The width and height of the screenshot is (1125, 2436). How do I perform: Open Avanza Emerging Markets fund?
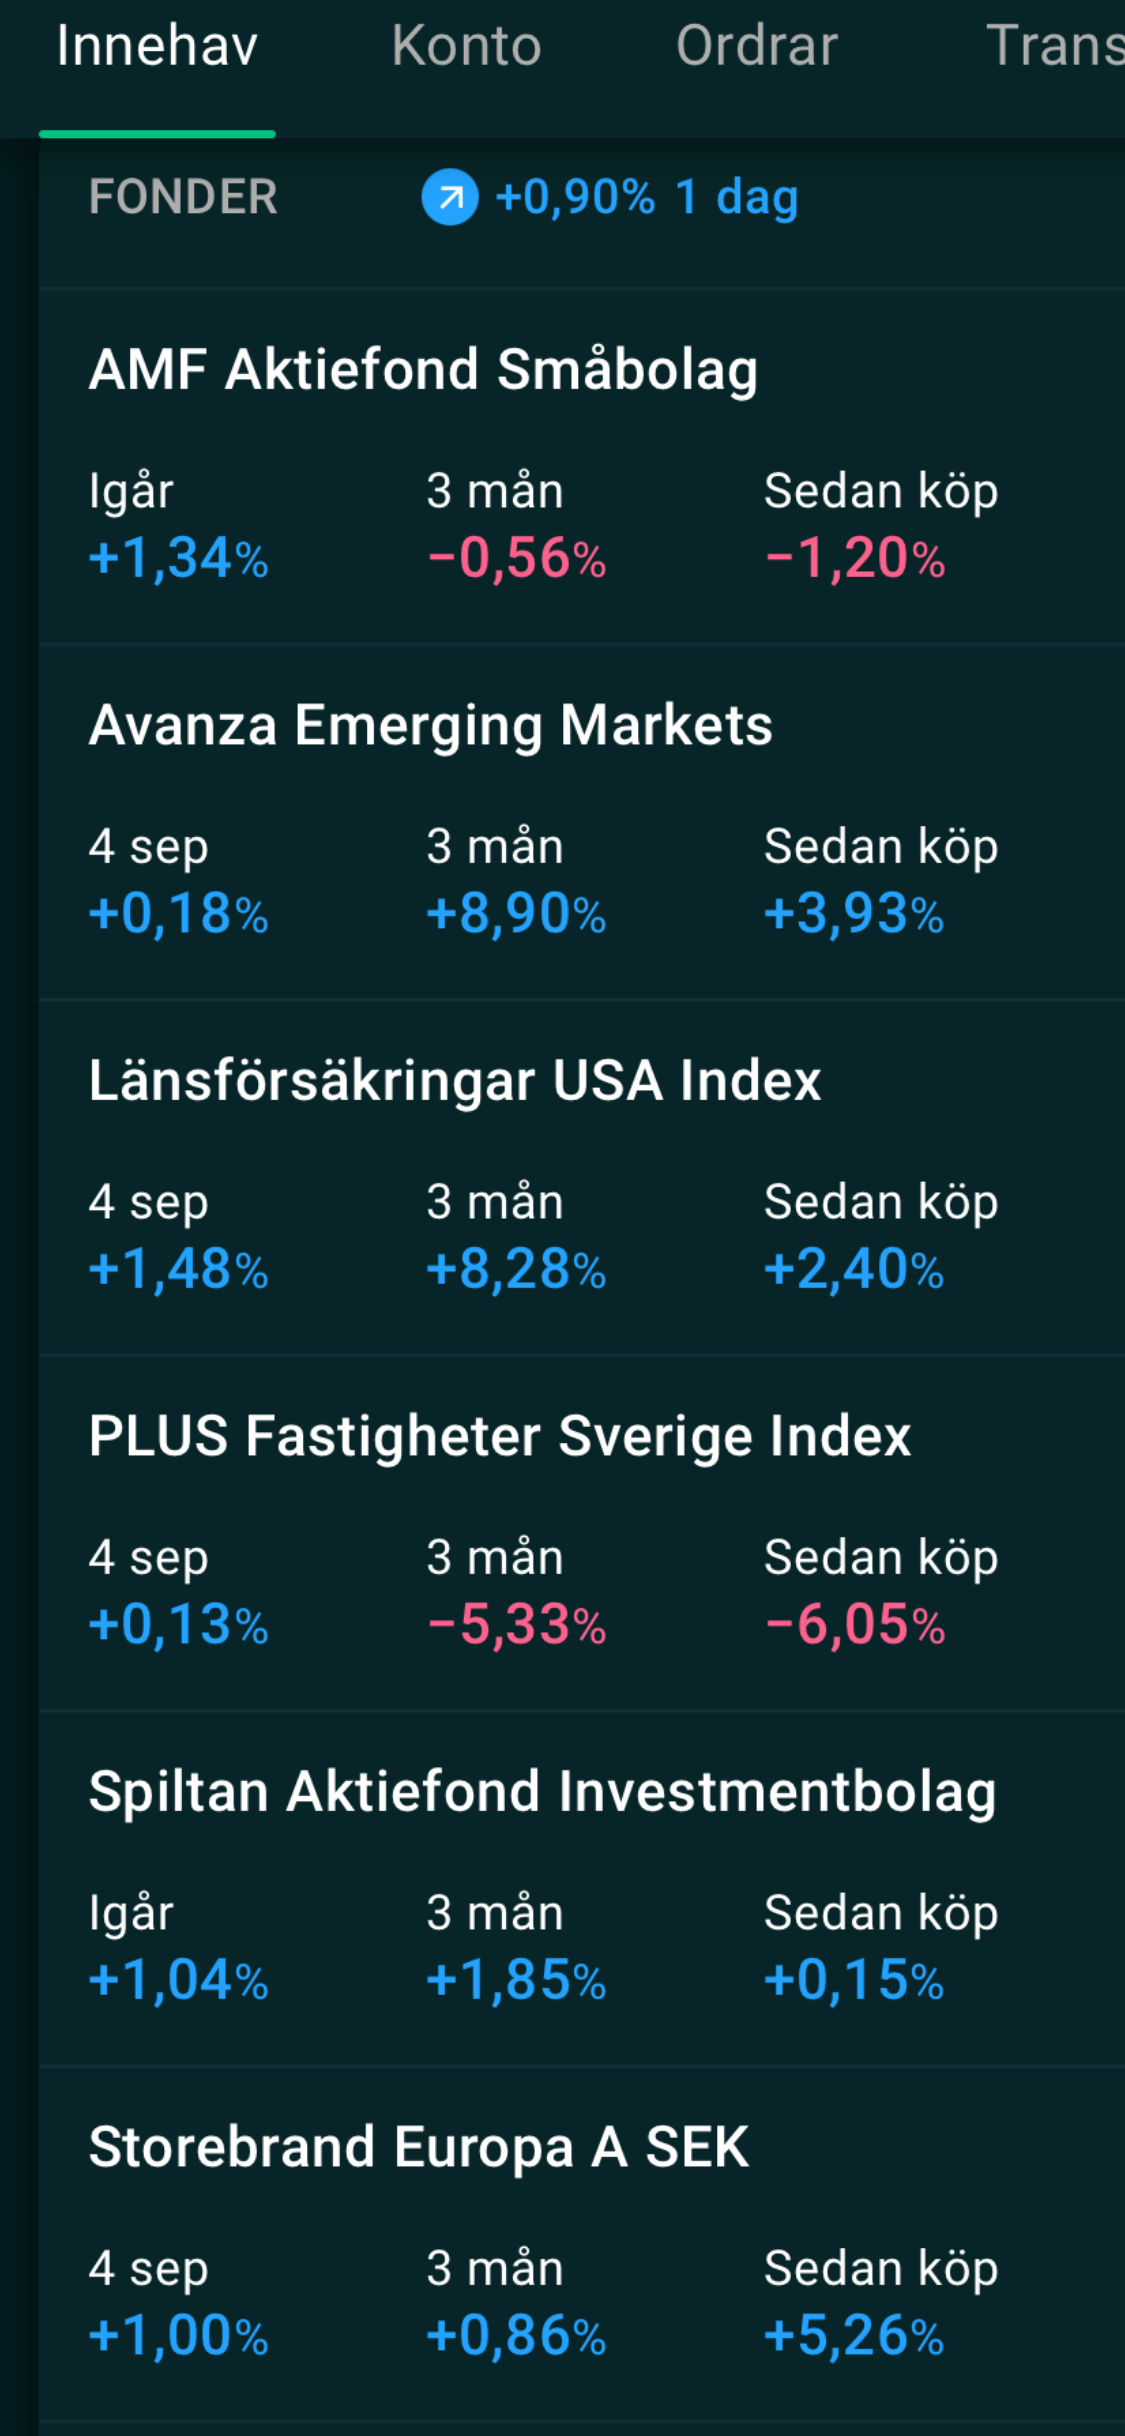(430, 725)
